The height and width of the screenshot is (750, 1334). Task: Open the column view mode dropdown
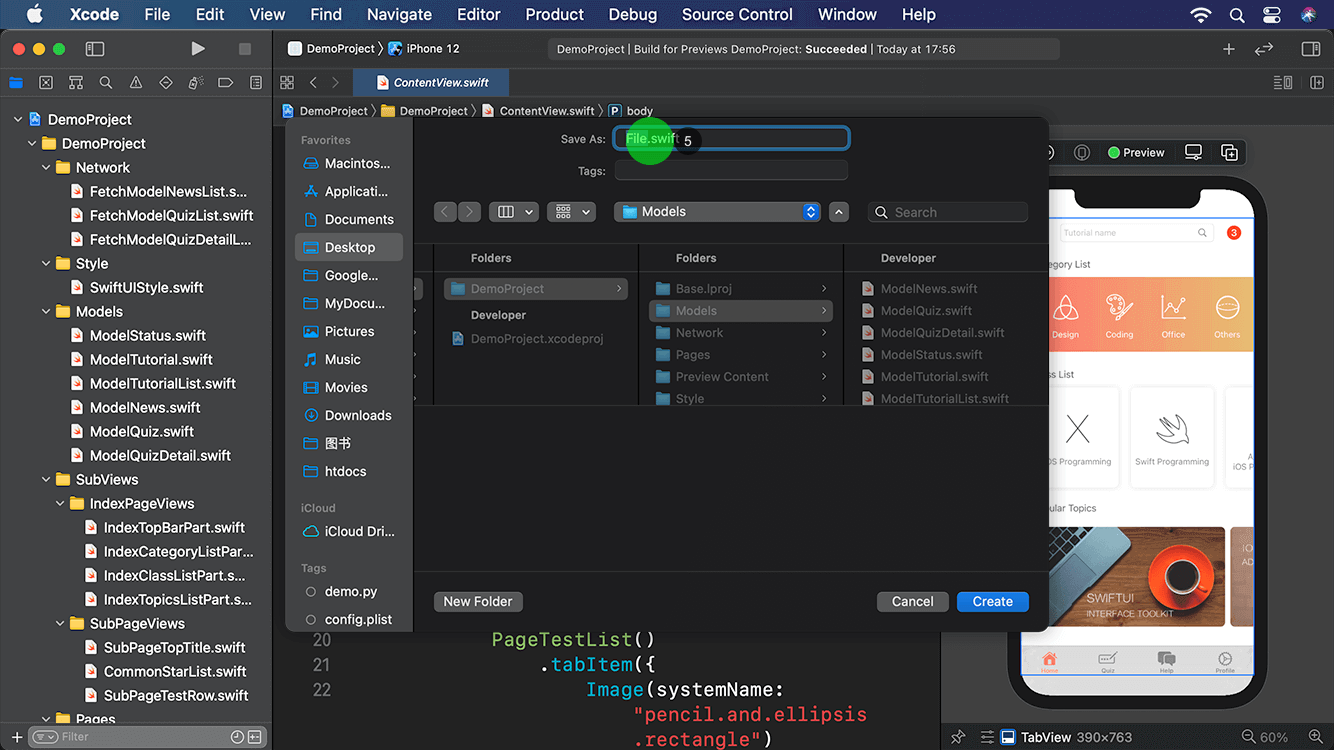click(x=514, y=212)
